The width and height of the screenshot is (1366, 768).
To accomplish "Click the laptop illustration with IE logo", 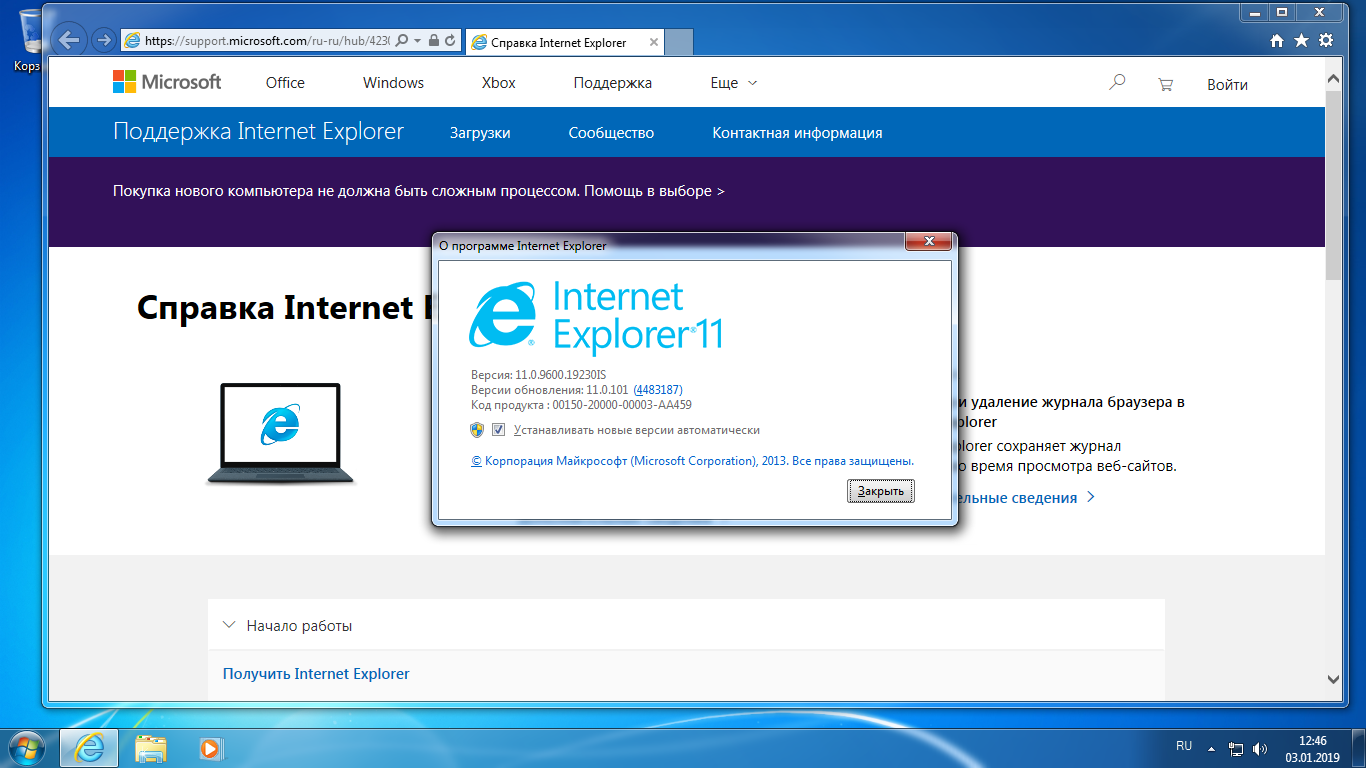I will pos(281,432).
